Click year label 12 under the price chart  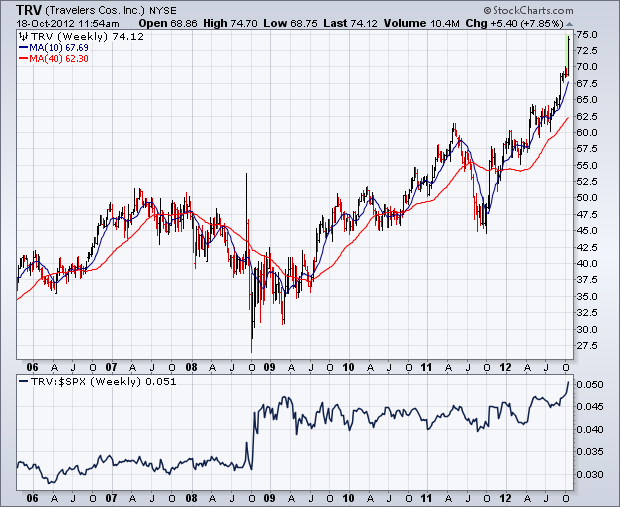click(505, 367)
